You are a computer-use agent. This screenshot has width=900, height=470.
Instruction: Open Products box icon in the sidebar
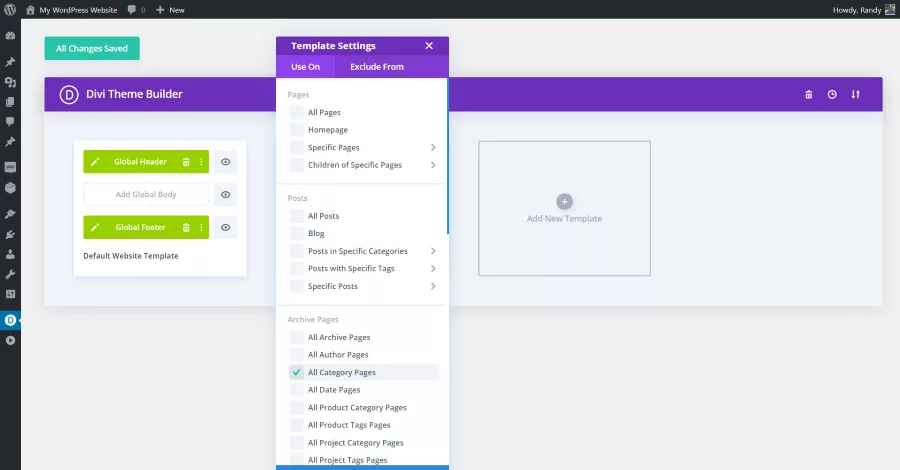tap(10, 188)
